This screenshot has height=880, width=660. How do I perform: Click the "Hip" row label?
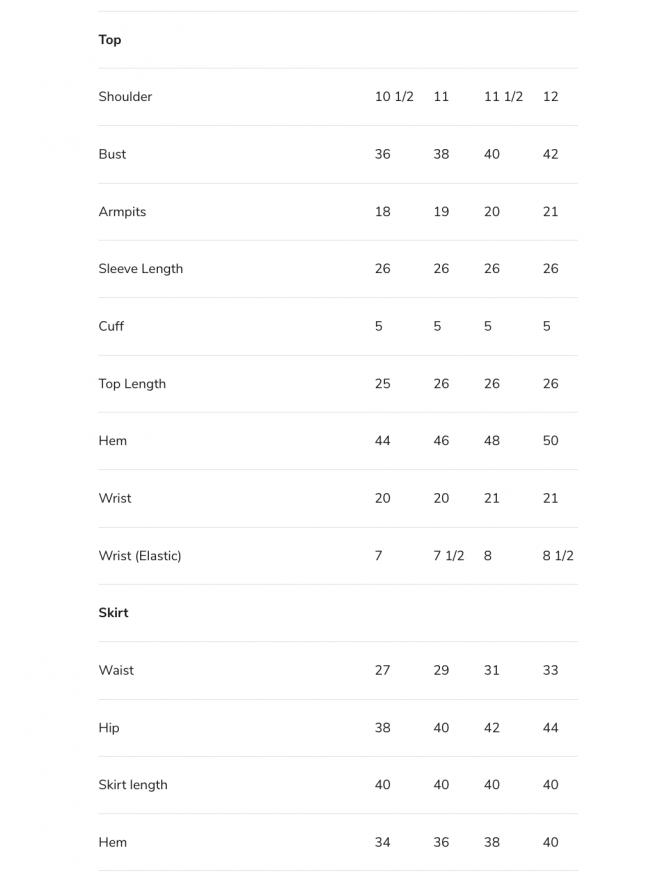point(109,728)
